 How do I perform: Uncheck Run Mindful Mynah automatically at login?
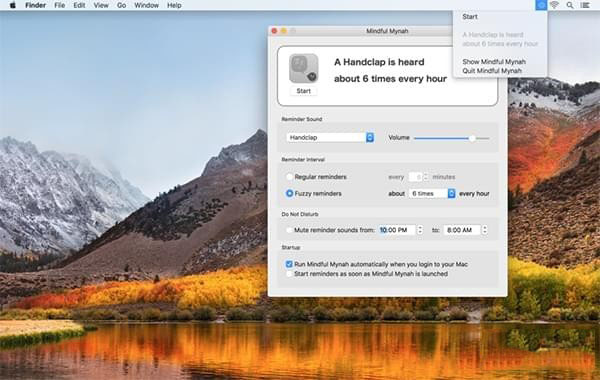click(289, 264)
